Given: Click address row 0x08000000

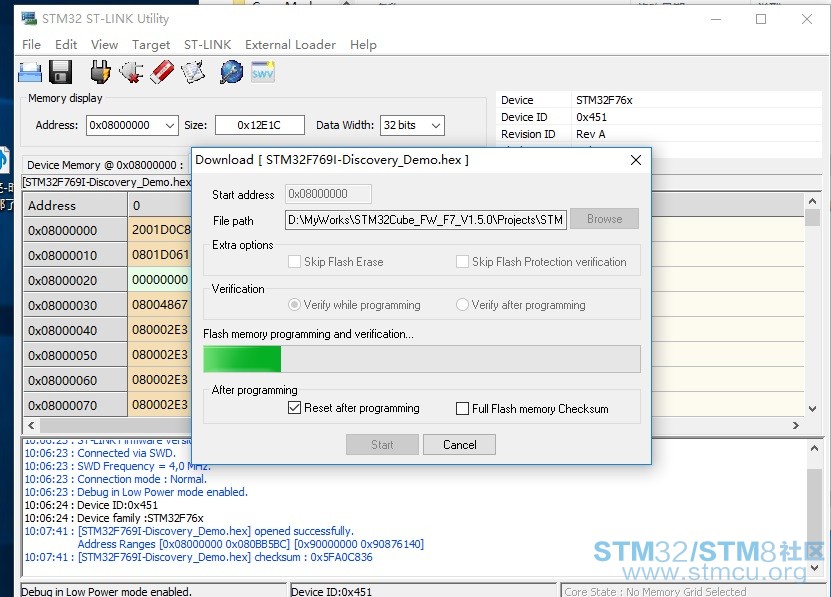Looking at the screenshot, I should coord(75,231).
